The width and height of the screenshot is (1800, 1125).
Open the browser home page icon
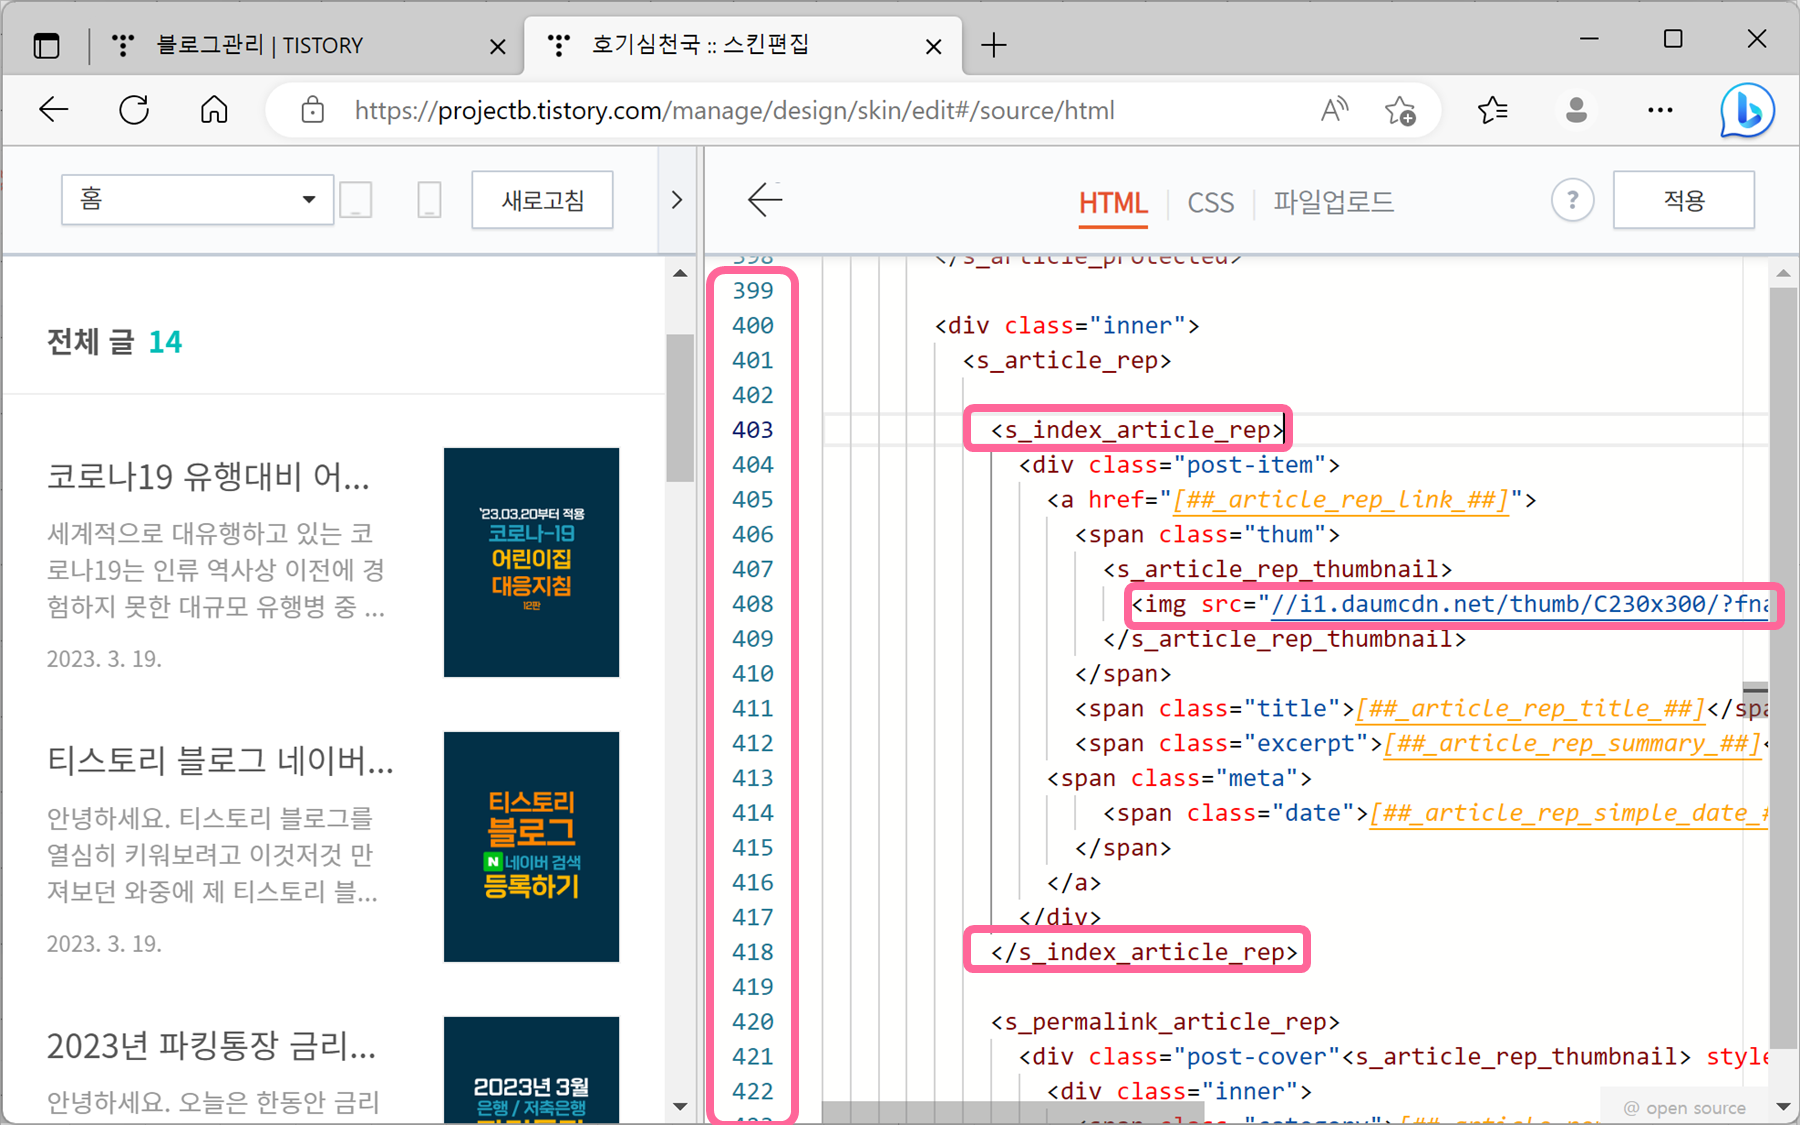tap(214, 110)
